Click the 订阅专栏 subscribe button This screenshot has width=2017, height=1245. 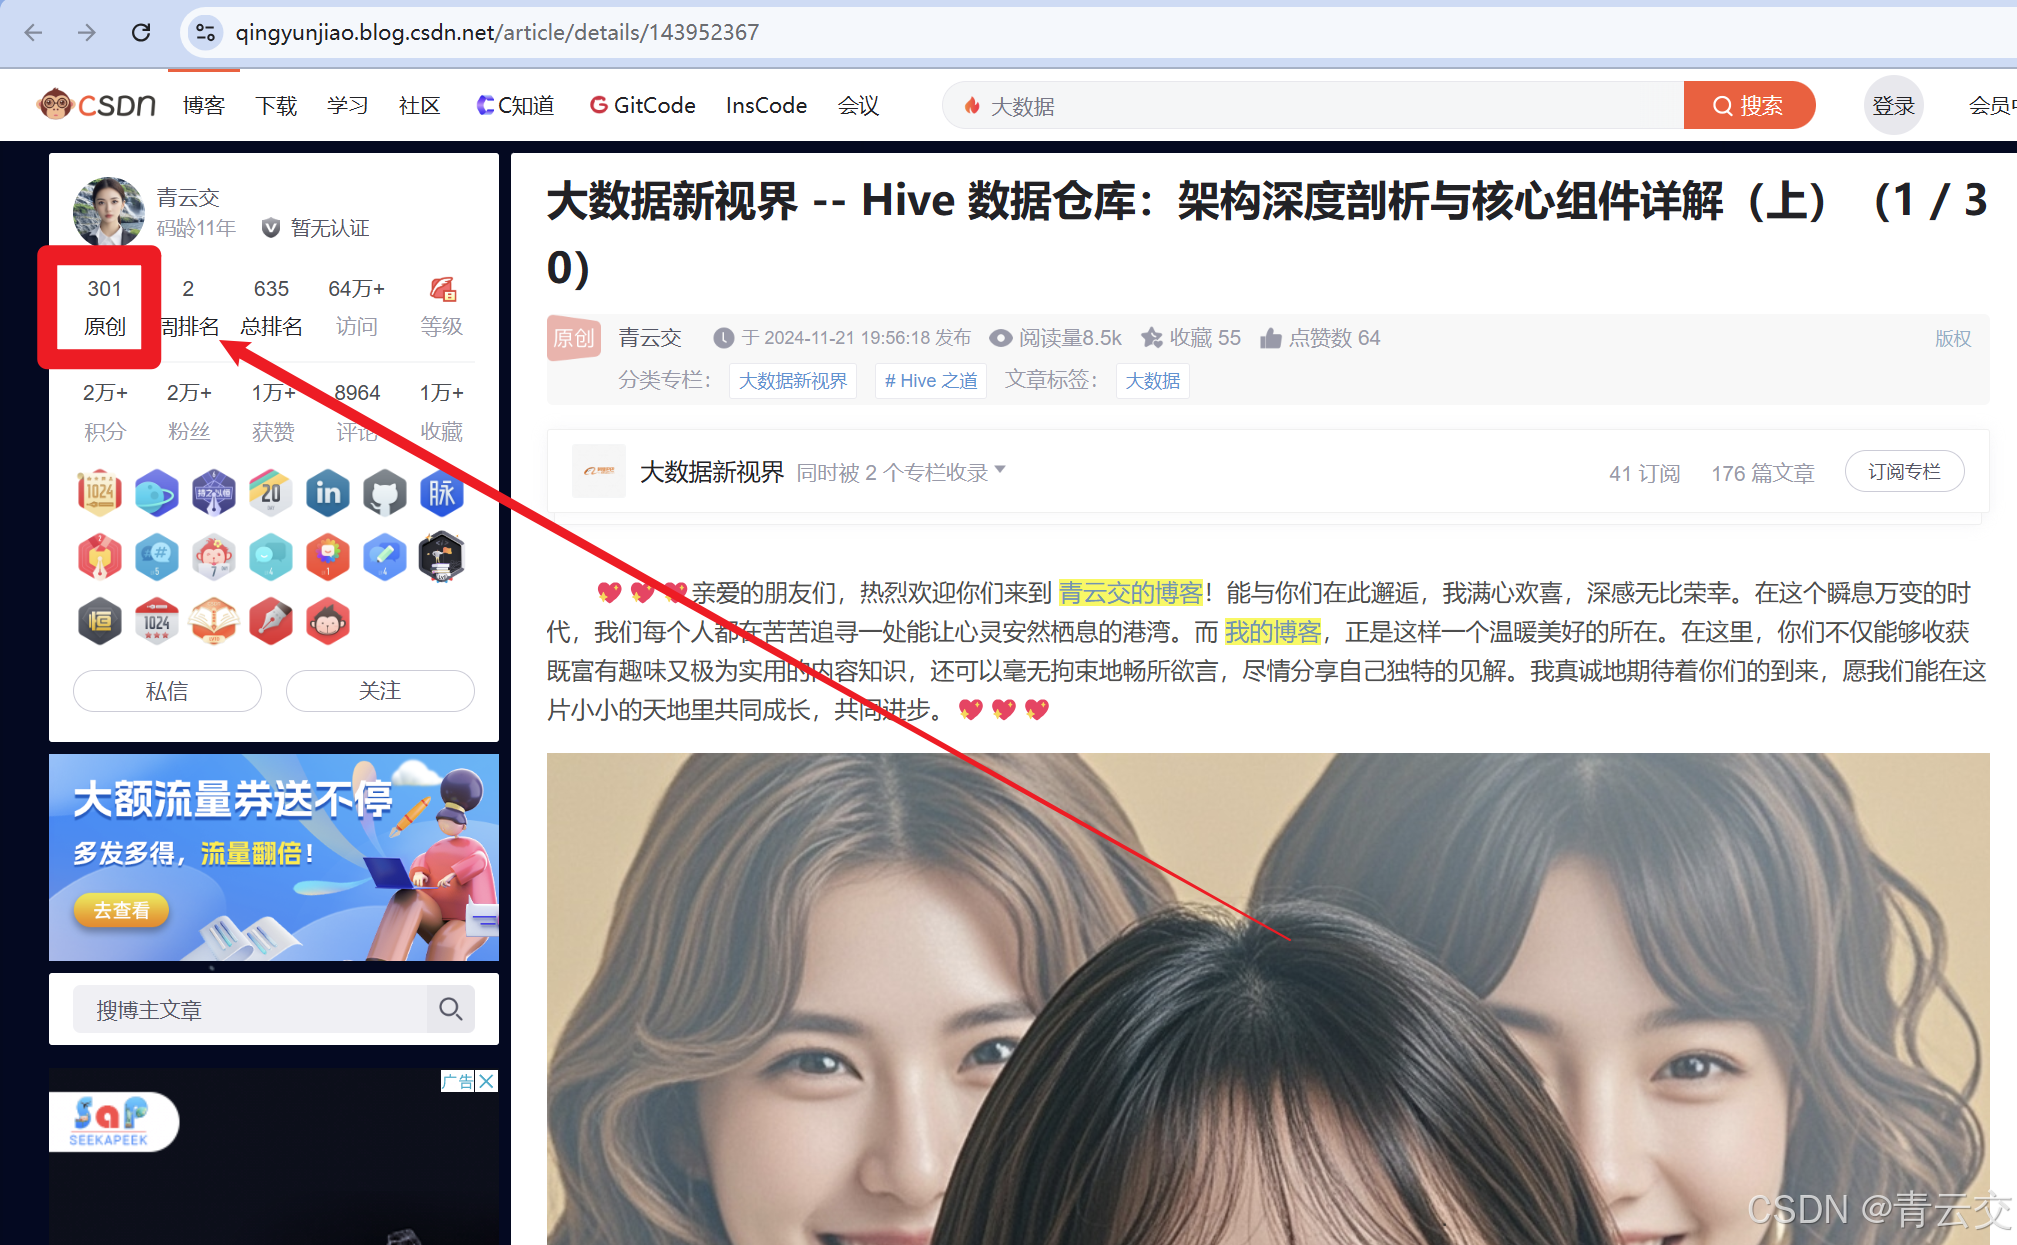[x=1903, y=472]
